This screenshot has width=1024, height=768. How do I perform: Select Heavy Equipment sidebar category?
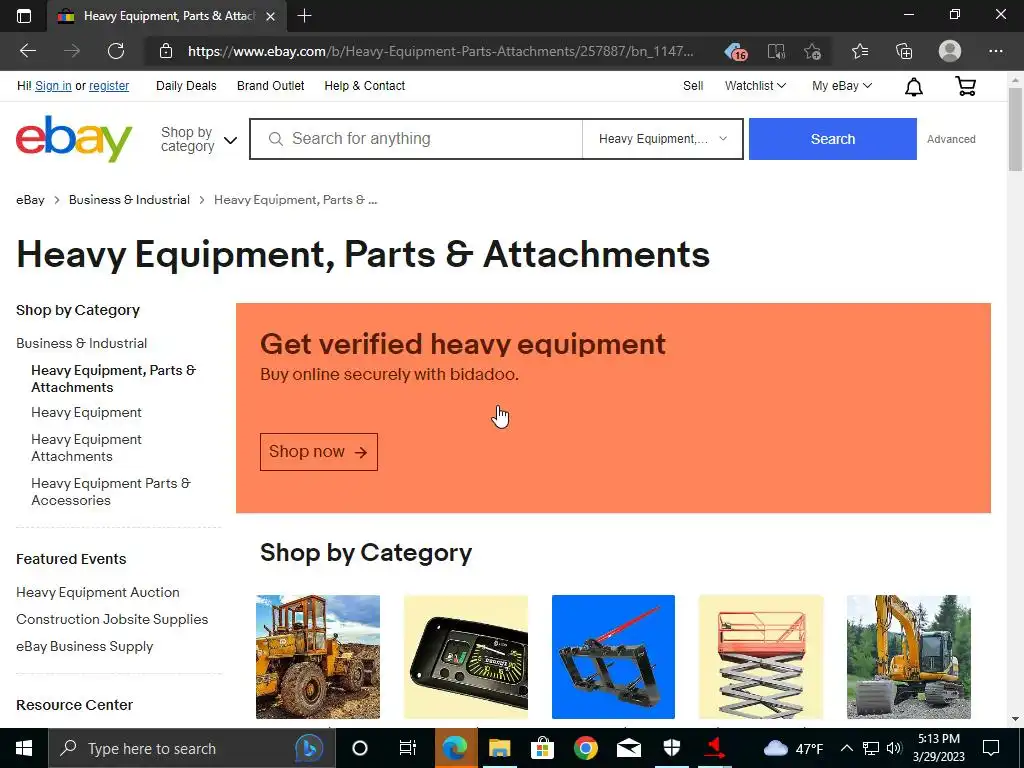pyautogui.click(x=86, y=413)
